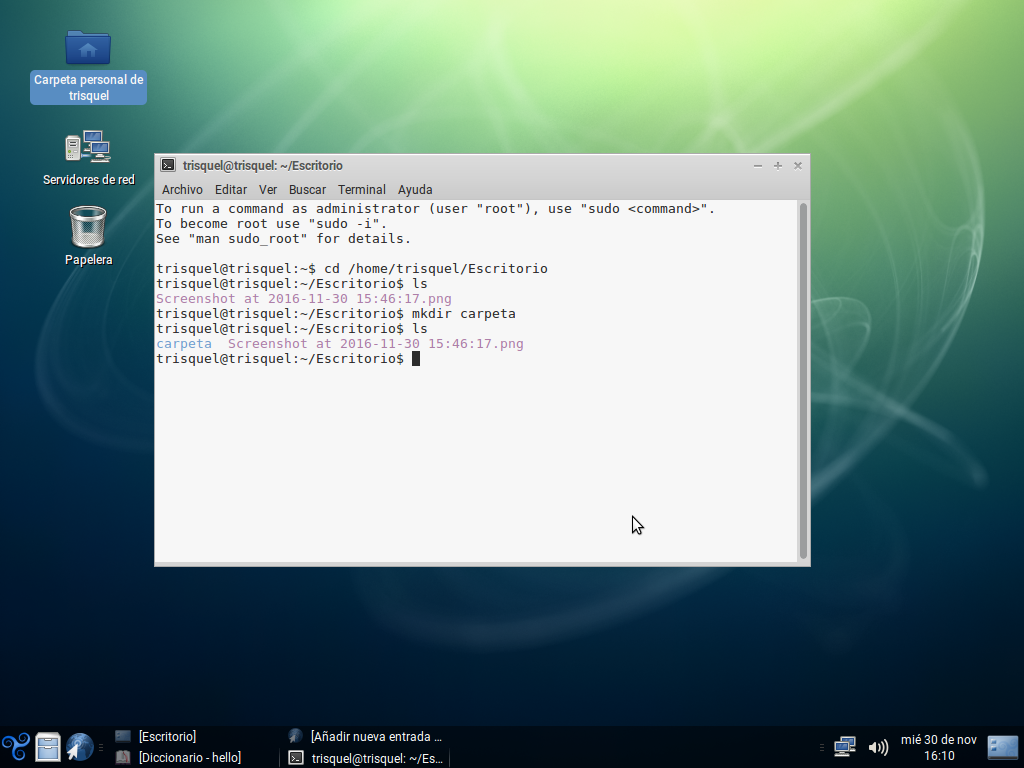Viewport: 1024px width, 768px height.
Task: Click the Trisquel main menu logo
Action: tap(15, 746)
